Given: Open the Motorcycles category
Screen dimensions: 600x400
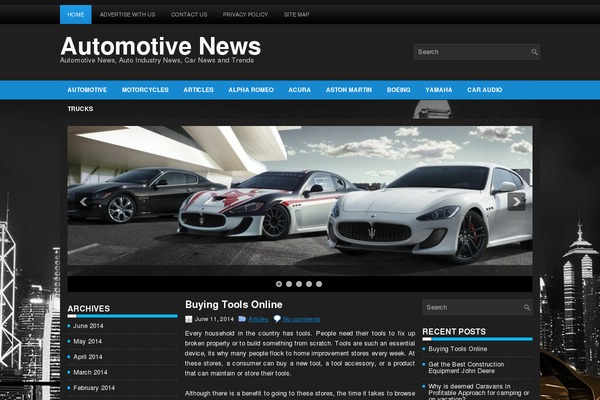Looking at the screenshot, I should (145, 90).
